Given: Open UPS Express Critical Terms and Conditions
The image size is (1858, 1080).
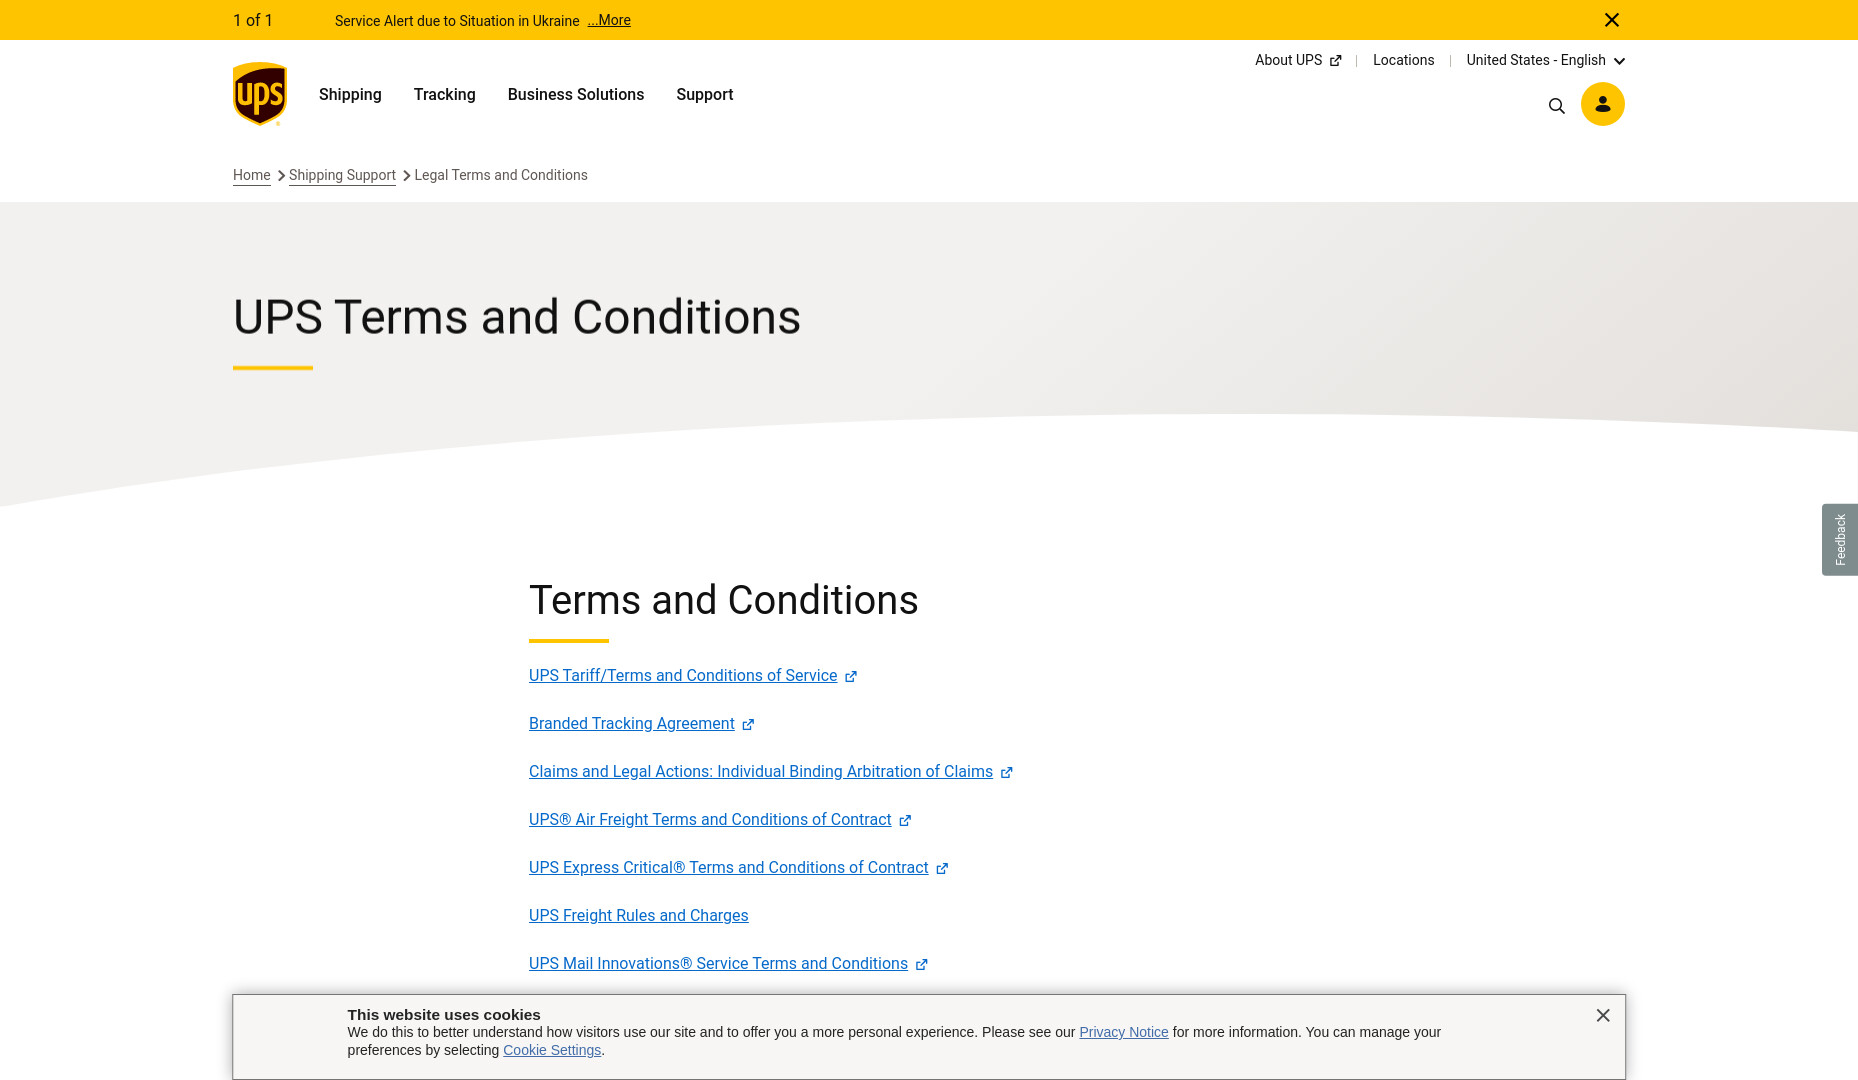Looking at the screenshot, I should point(729,868).
